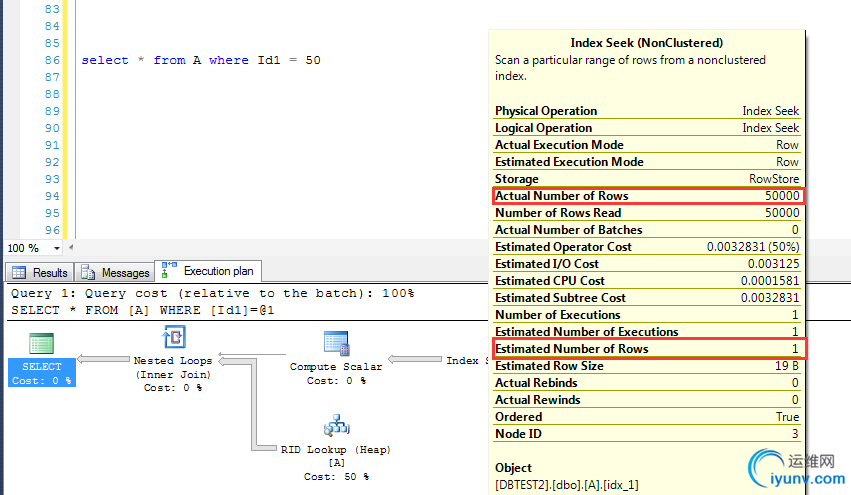The width and height of the screenshot is (851, 495).
Task: Click the 'Estimated CPU Cost' tooltip row
Action: pos(647,281)
